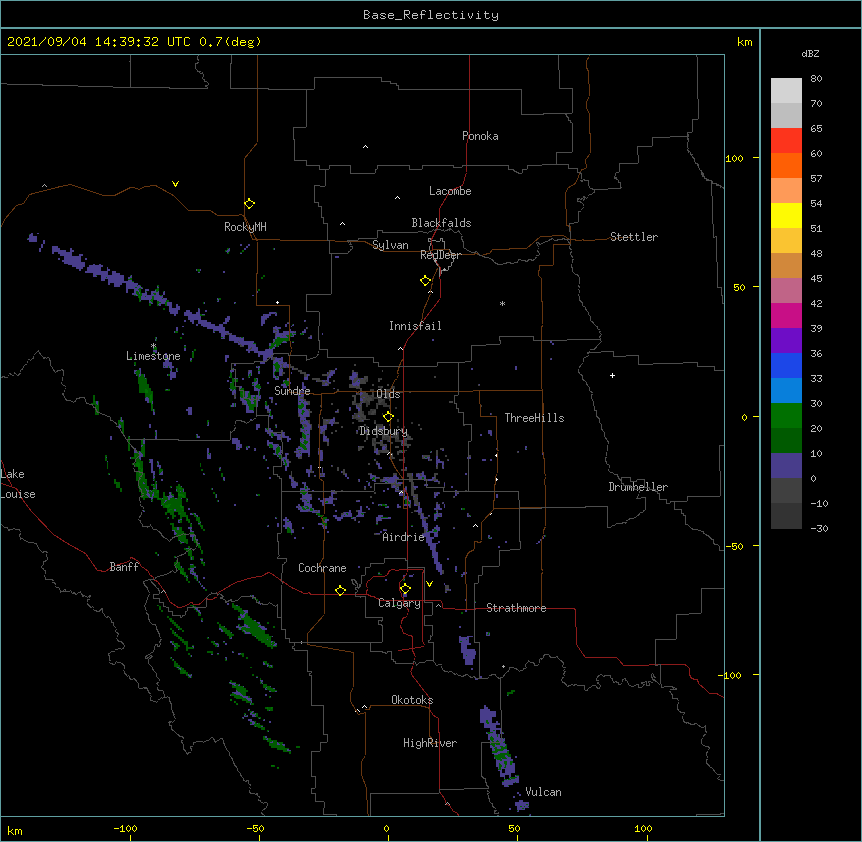
Task: Select the Limestone label
Action: [x=153, y=356]
